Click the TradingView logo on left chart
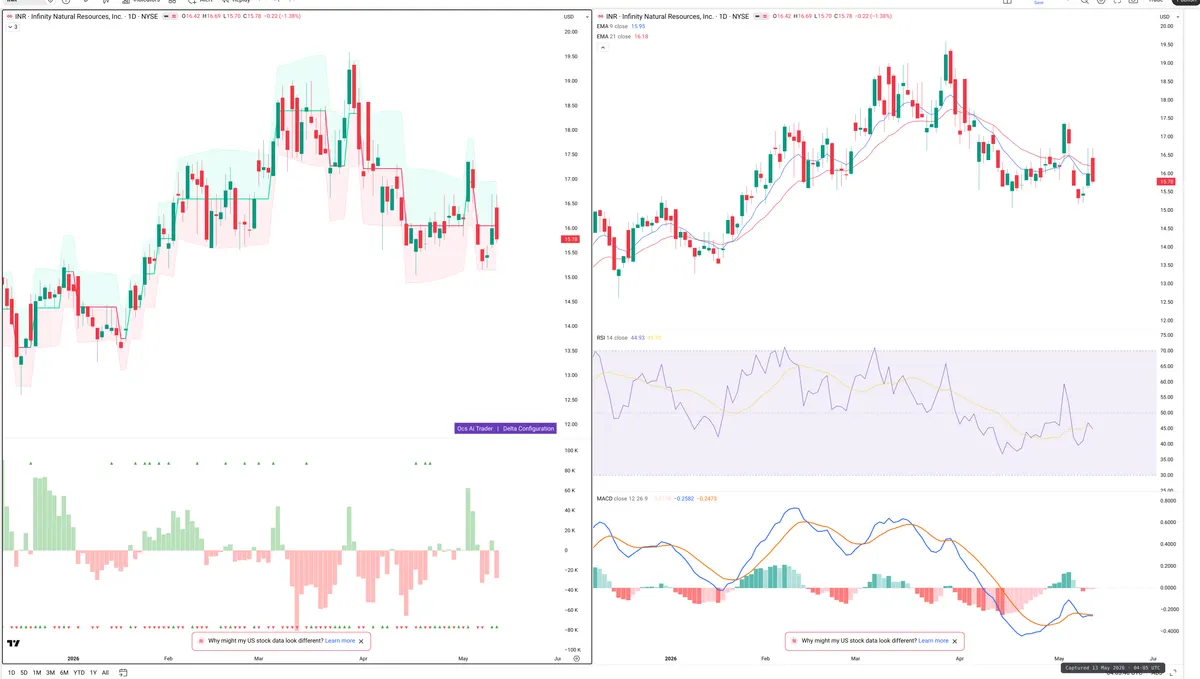This screenshot has height=679, width=1200. (14, 644)
